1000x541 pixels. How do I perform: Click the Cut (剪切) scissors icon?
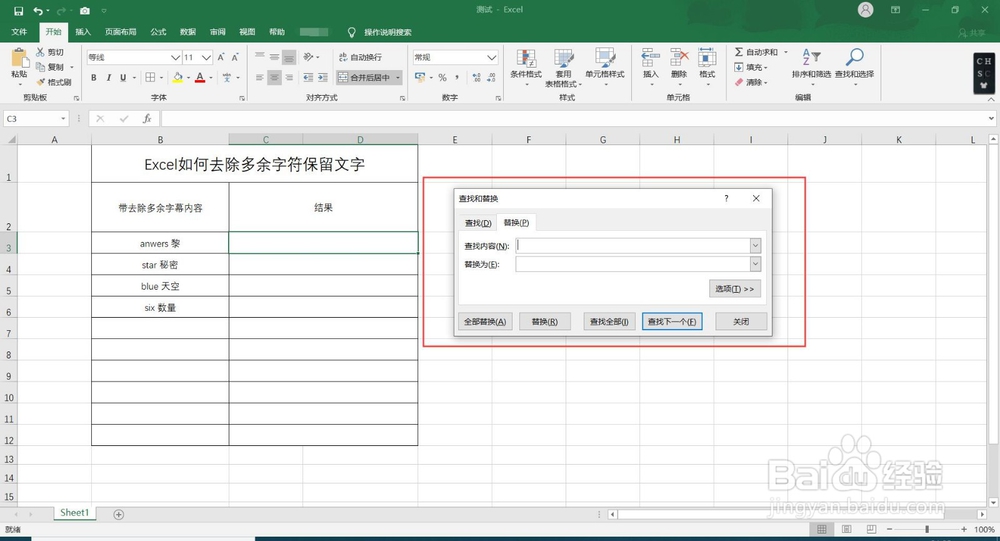(40, 52)
